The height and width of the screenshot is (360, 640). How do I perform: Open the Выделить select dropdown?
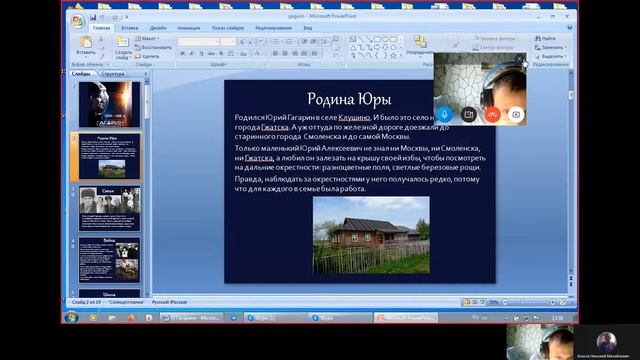point(551,56)
